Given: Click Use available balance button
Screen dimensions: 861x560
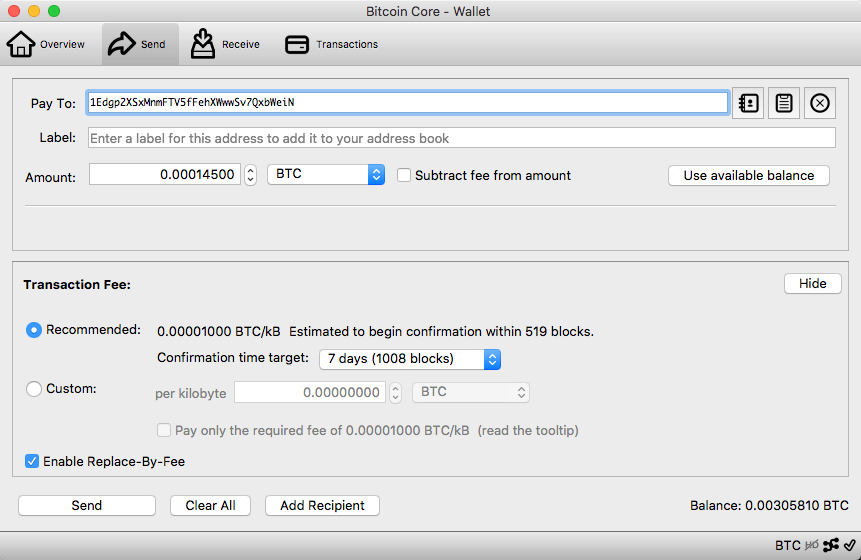Looking at the screenshot, I should tap(748, 176).
